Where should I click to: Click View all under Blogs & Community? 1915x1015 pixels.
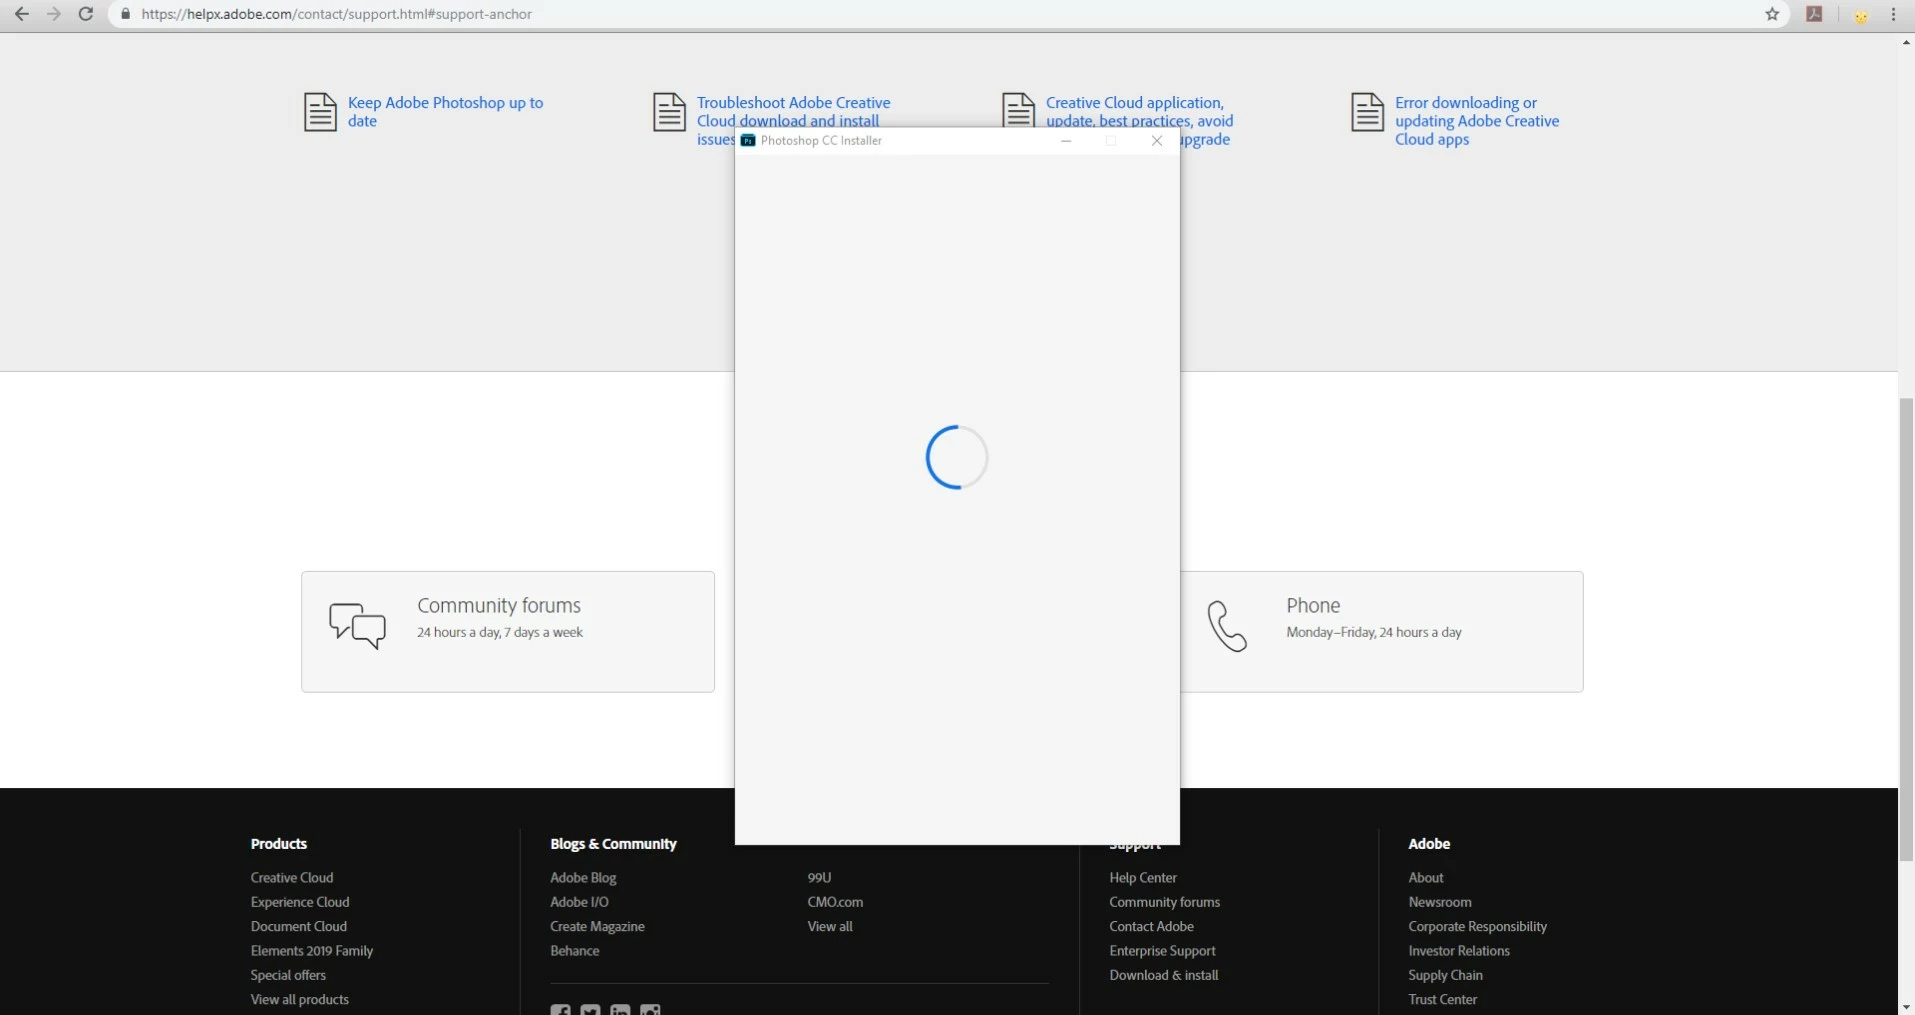pos(830,927)
